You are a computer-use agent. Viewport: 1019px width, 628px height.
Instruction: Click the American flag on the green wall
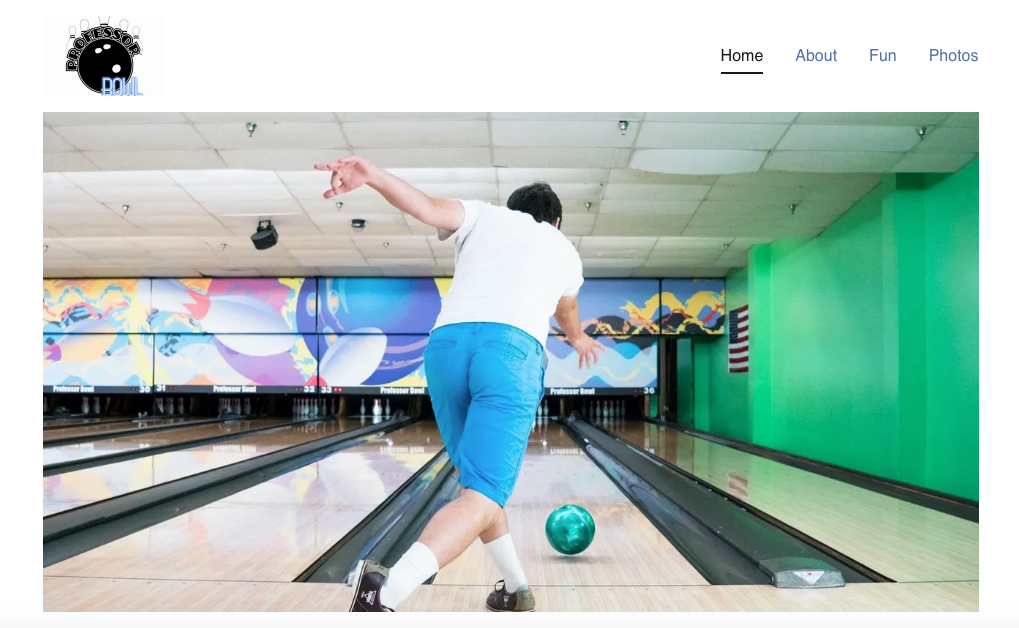[738, 339]
